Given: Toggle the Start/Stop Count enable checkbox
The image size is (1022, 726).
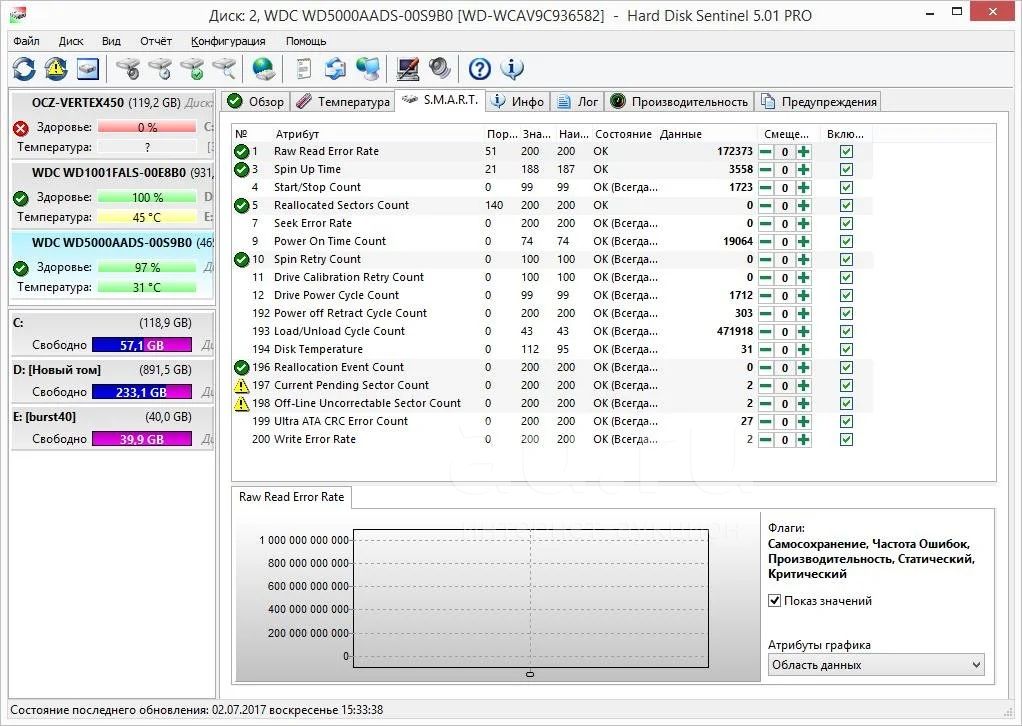Looking at the screenshot, I should click(846, 188).
